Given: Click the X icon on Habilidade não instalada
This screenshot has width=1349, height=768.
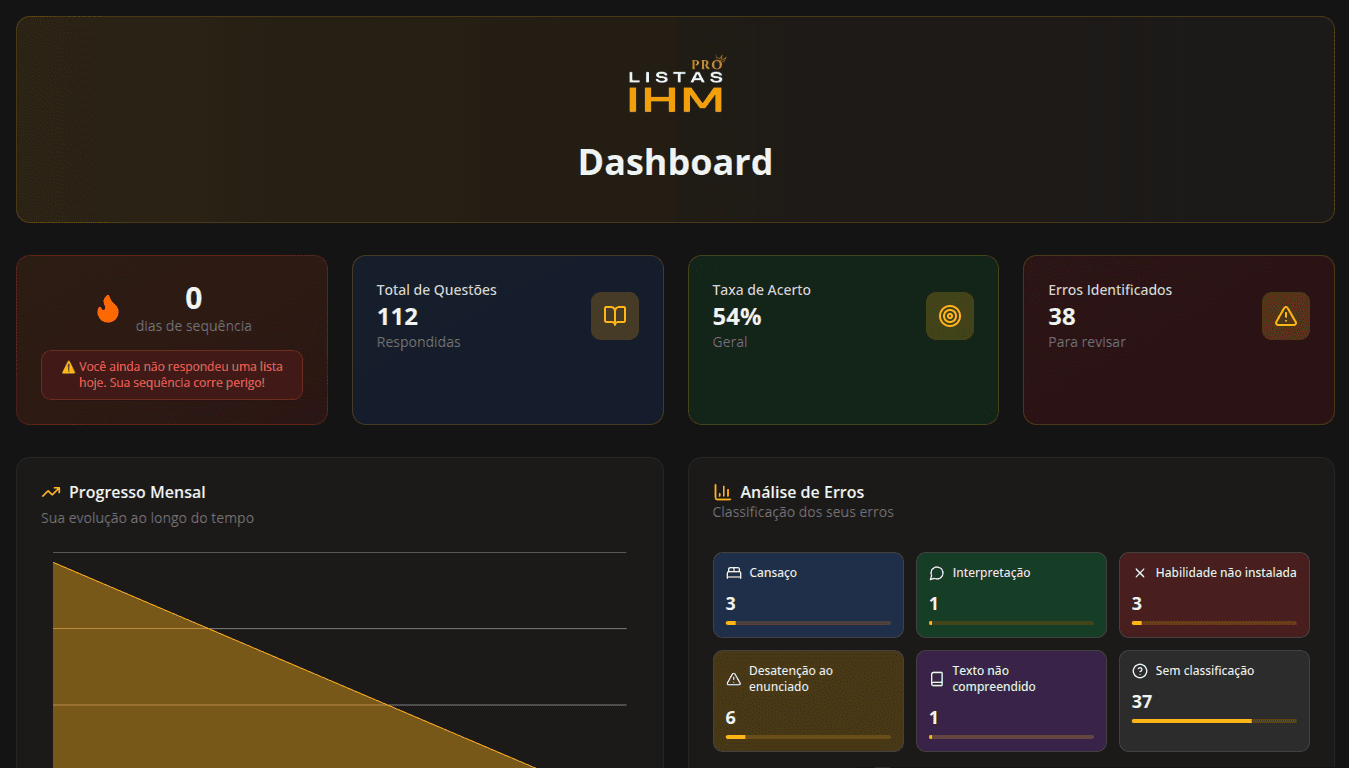Looking at the screenshot, I should (x=1139, y=572).
